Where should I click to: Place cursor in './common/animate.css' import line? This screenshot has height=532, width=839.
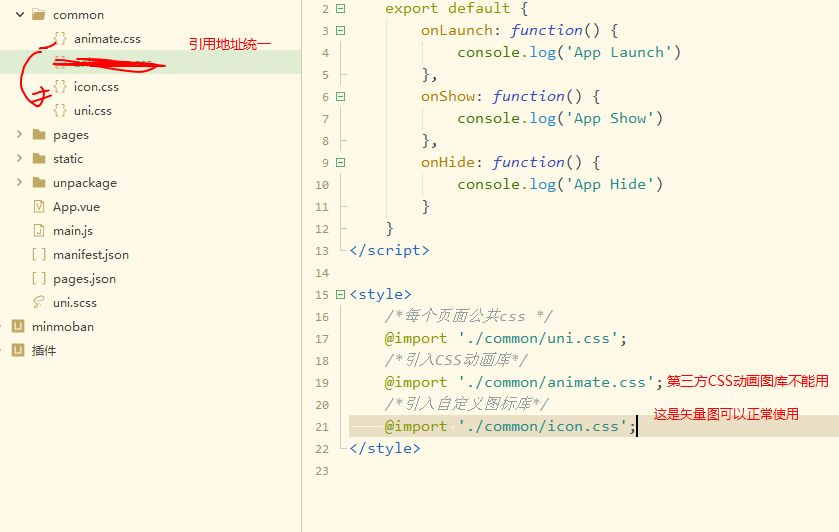coord(524,382)
